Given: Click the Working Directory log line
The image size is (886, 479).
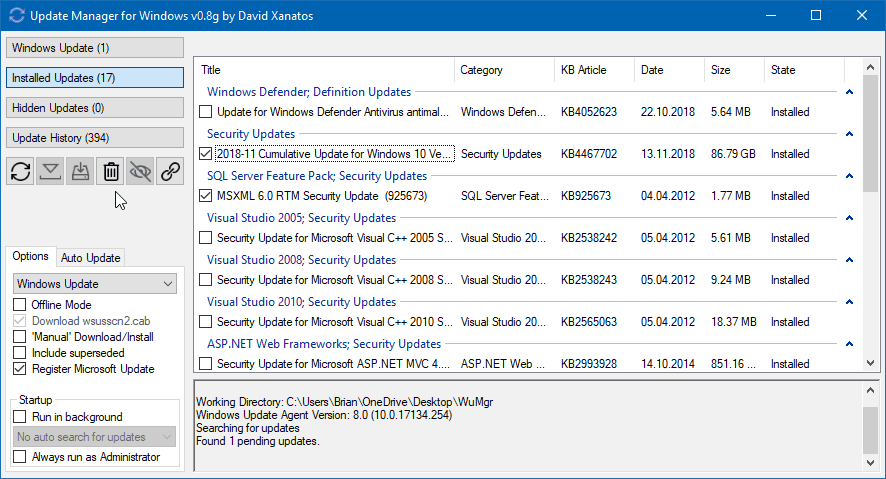Looking at the screenshot, I should [345, 402].
